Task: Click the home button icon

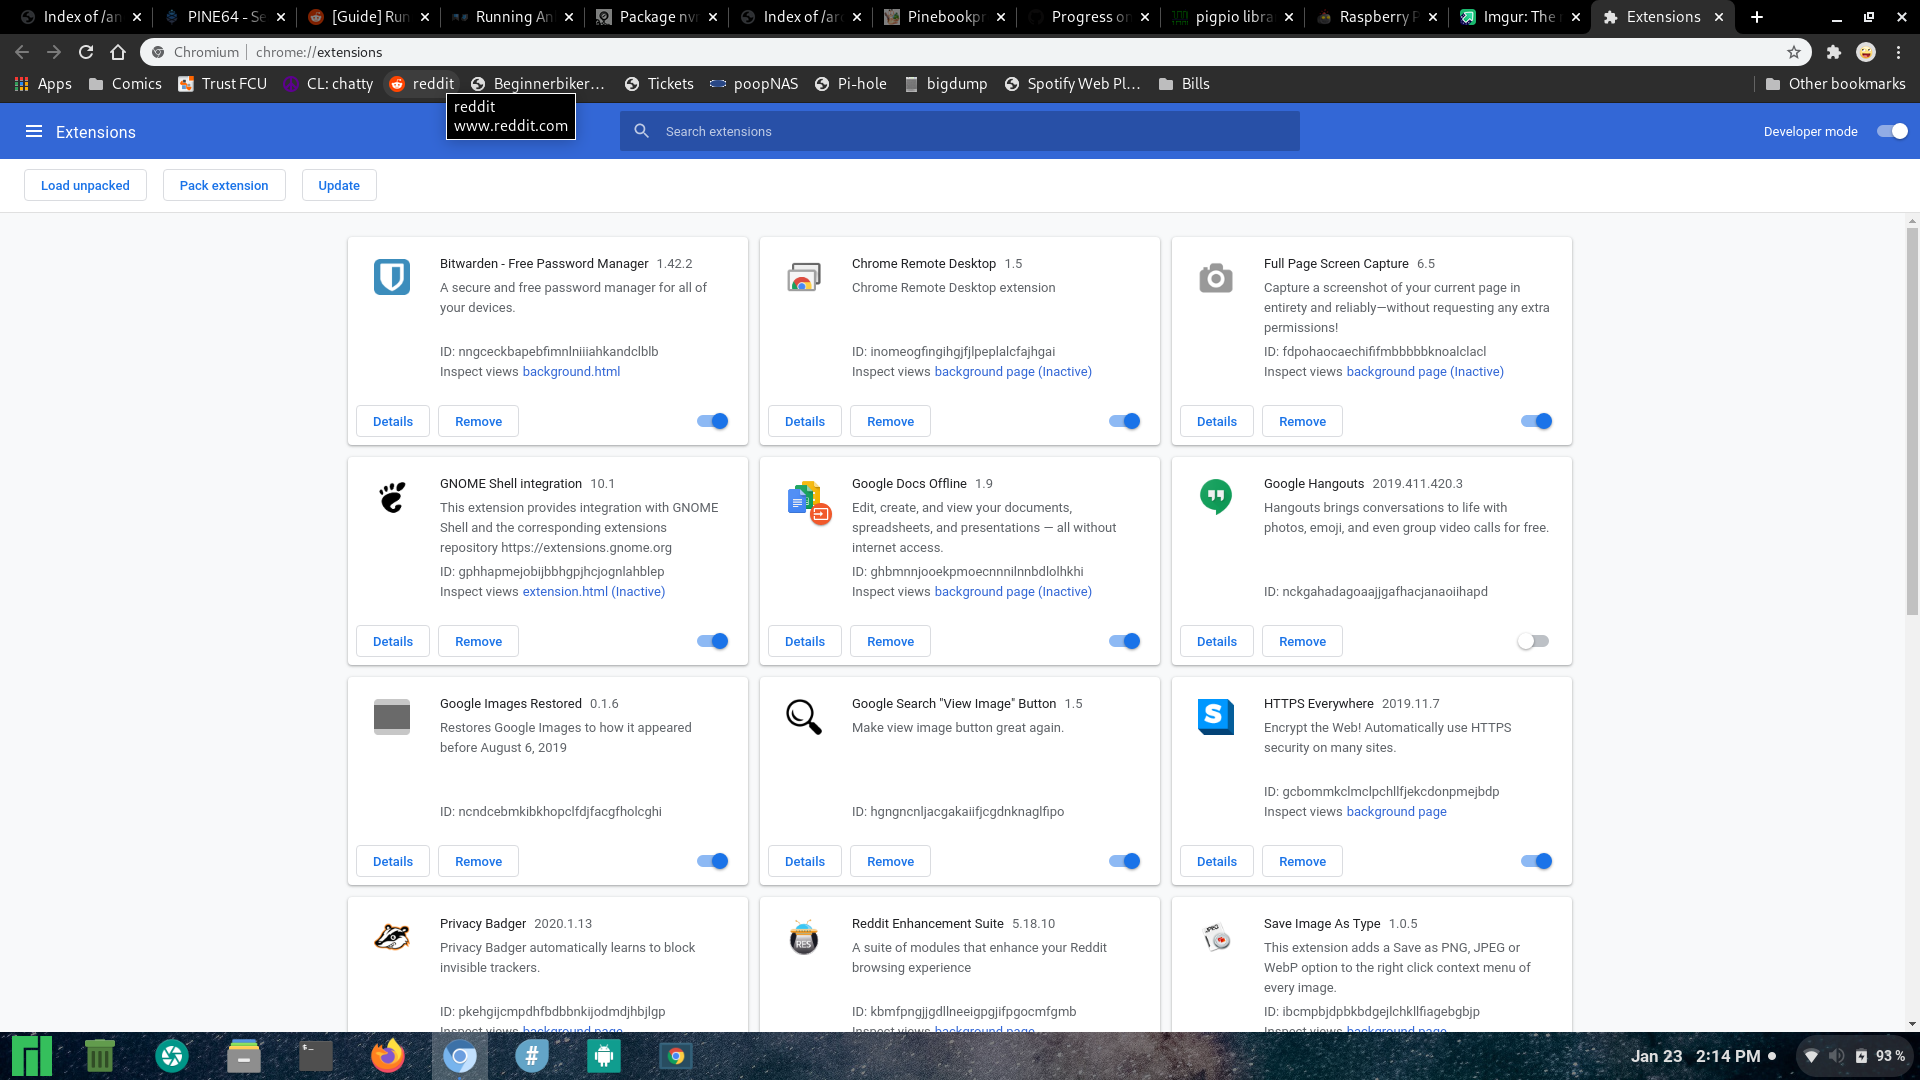Action: point(118,52)
